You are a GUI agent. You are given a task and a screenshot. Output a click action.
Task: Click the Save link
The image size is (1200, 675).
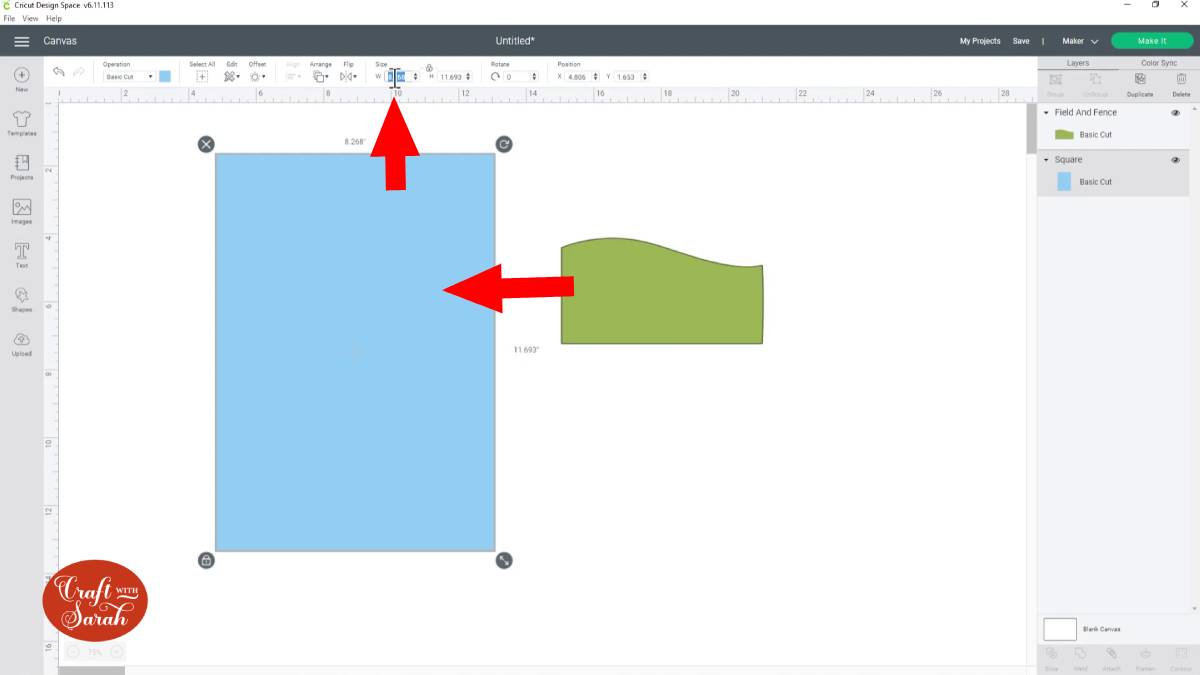pyautogui.click(x=1021, y=41)
